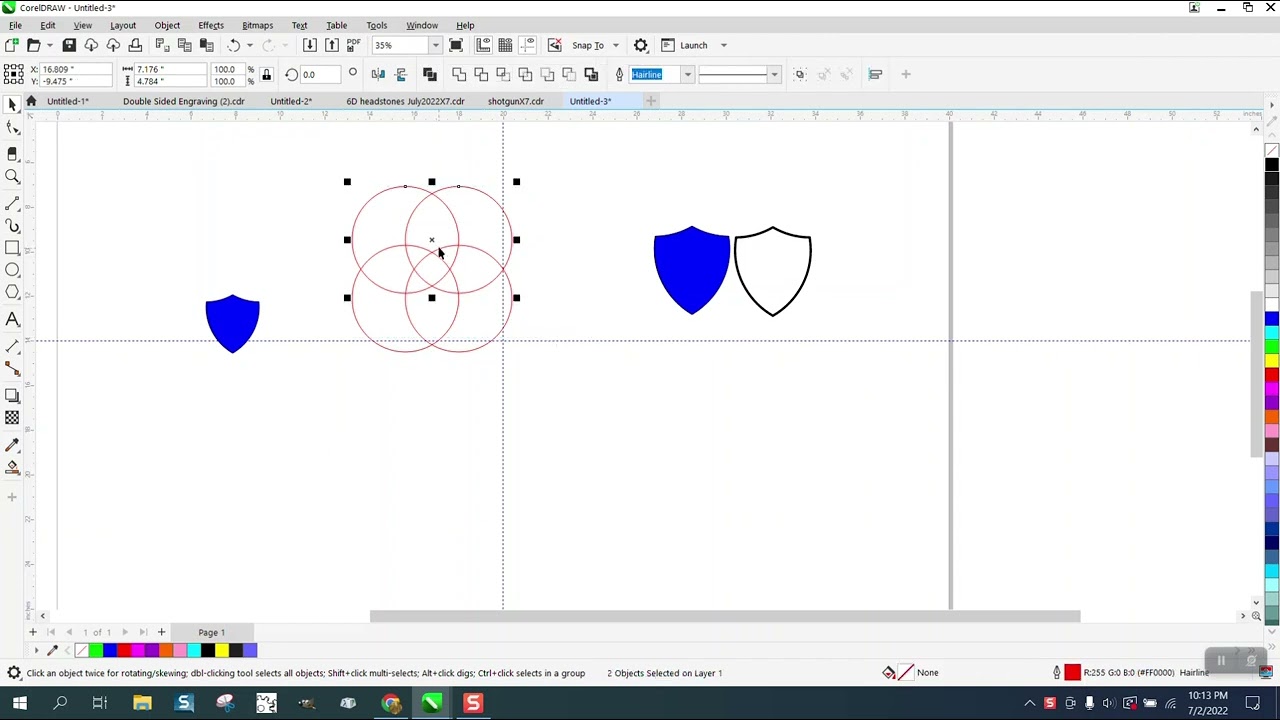Toggle the Snap Off button
The width and height of the screenshot is (1280, 720).
click(x=555, y=45)
